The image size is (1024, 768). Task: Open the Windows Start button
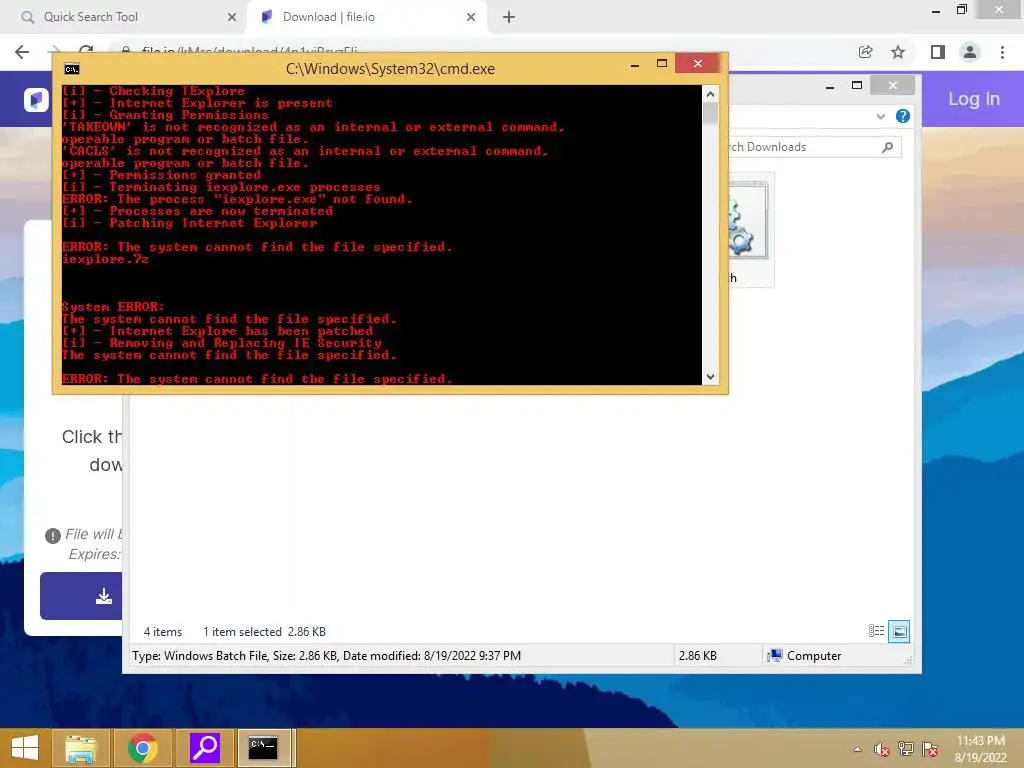click(25, 748)
